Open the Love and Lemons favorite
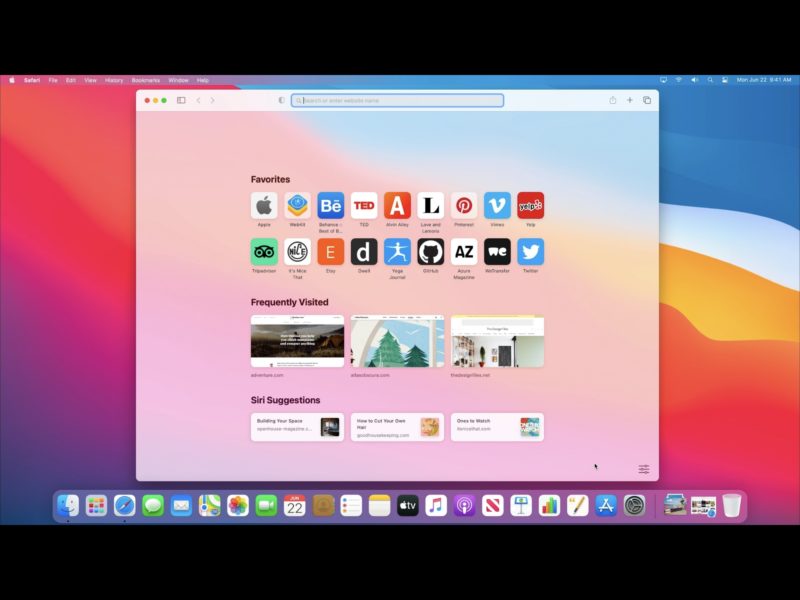Screen dimensions: 800x600 [431, 206]
